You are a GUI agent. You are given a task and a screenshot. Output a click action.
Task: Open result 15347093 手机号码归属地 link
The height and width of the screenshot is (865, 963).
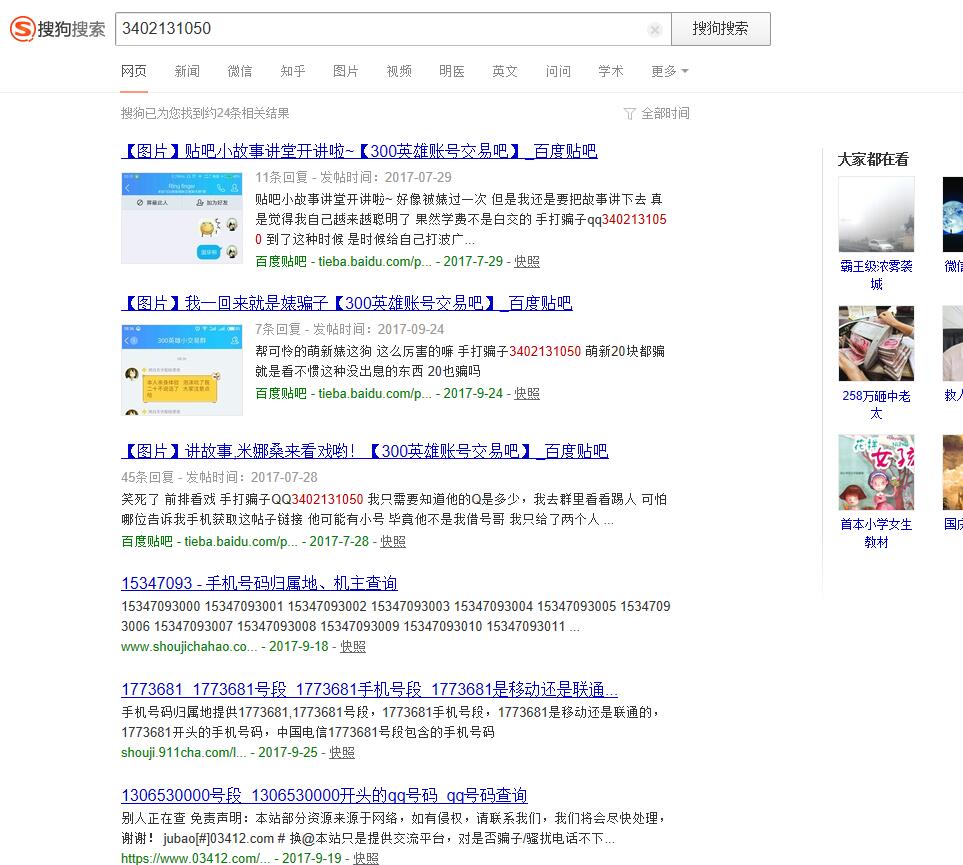[259, 583]
